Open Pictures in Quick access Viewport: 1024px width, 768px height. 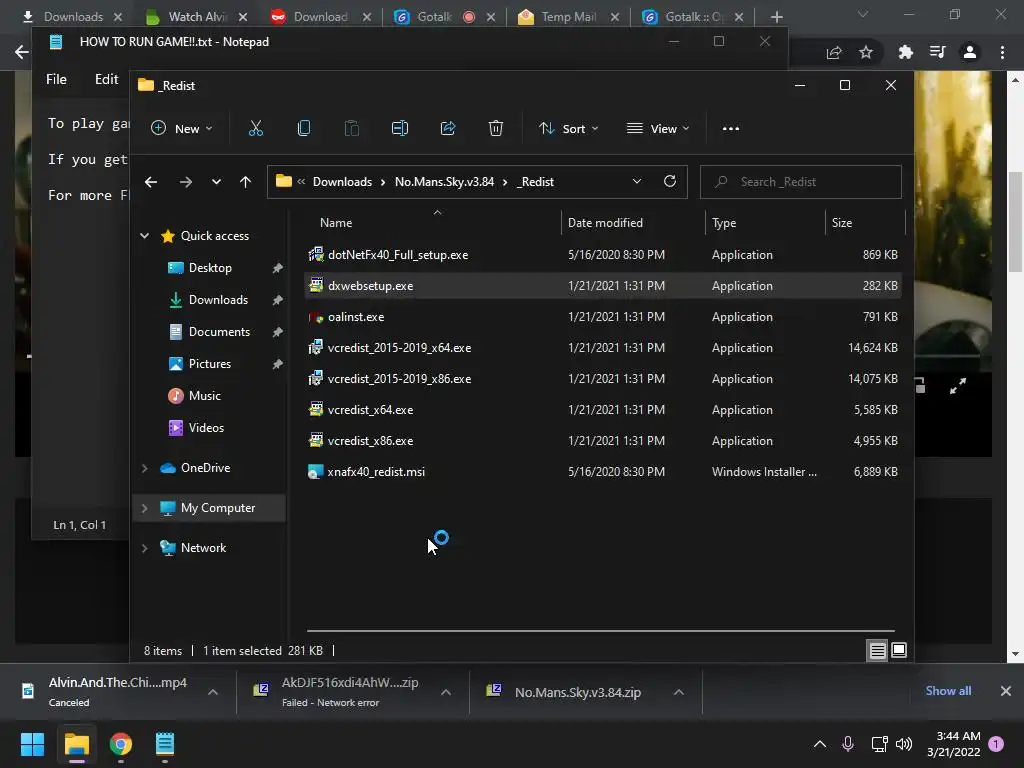210,364
